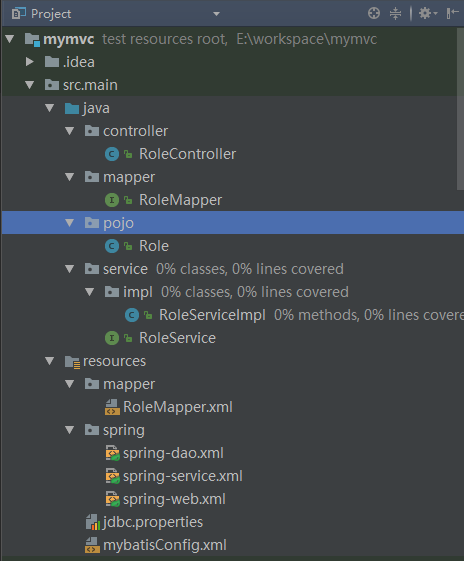
Task: Select spring-service.xml file
Action: point(183,476)
